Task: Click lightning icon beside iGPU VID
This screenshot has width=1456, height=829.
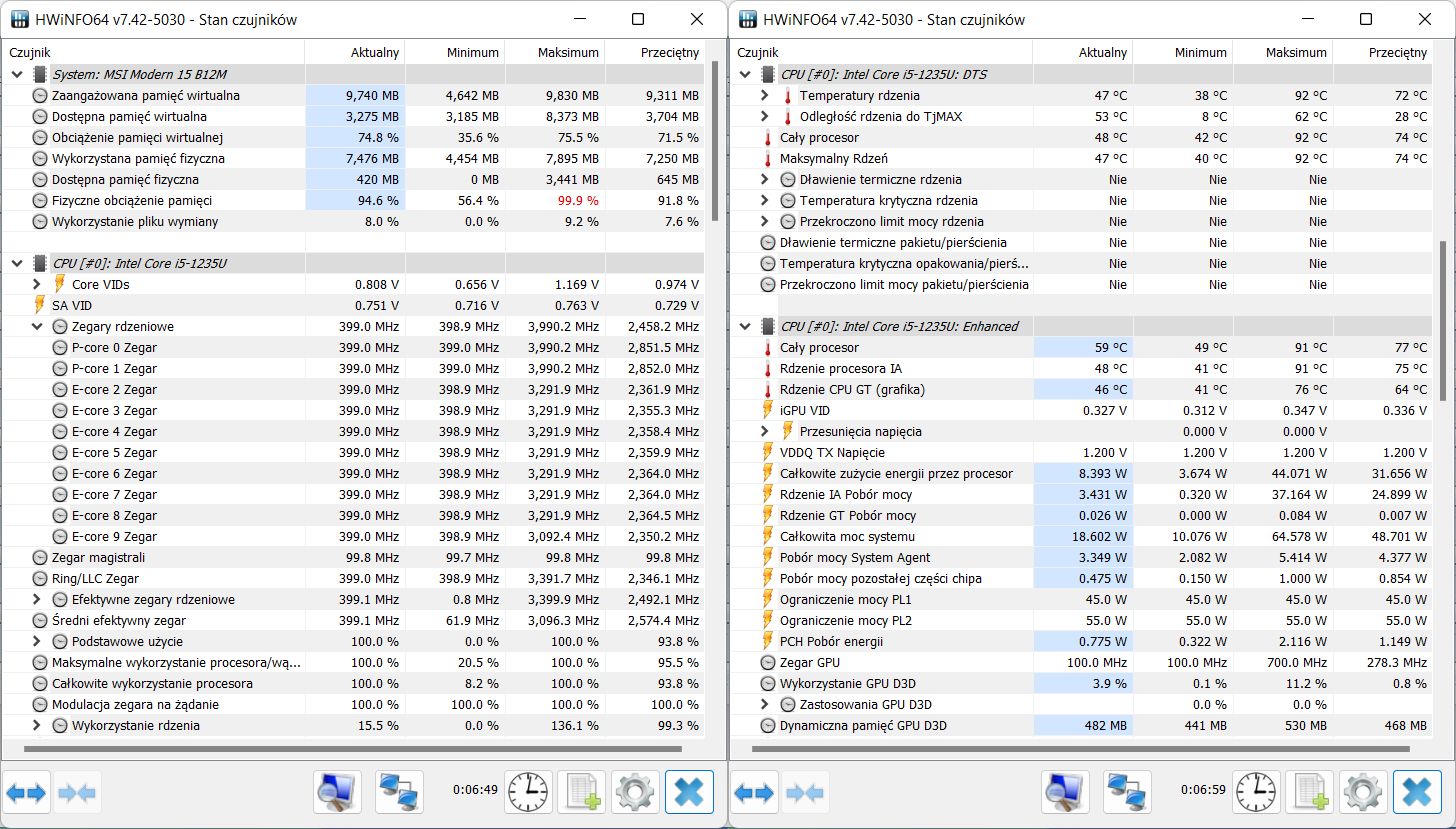Action: [768, 410]
